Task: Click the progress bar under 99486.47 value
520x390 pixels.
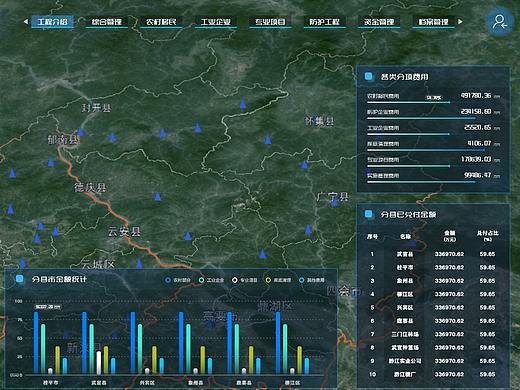Action: point(421,182)
